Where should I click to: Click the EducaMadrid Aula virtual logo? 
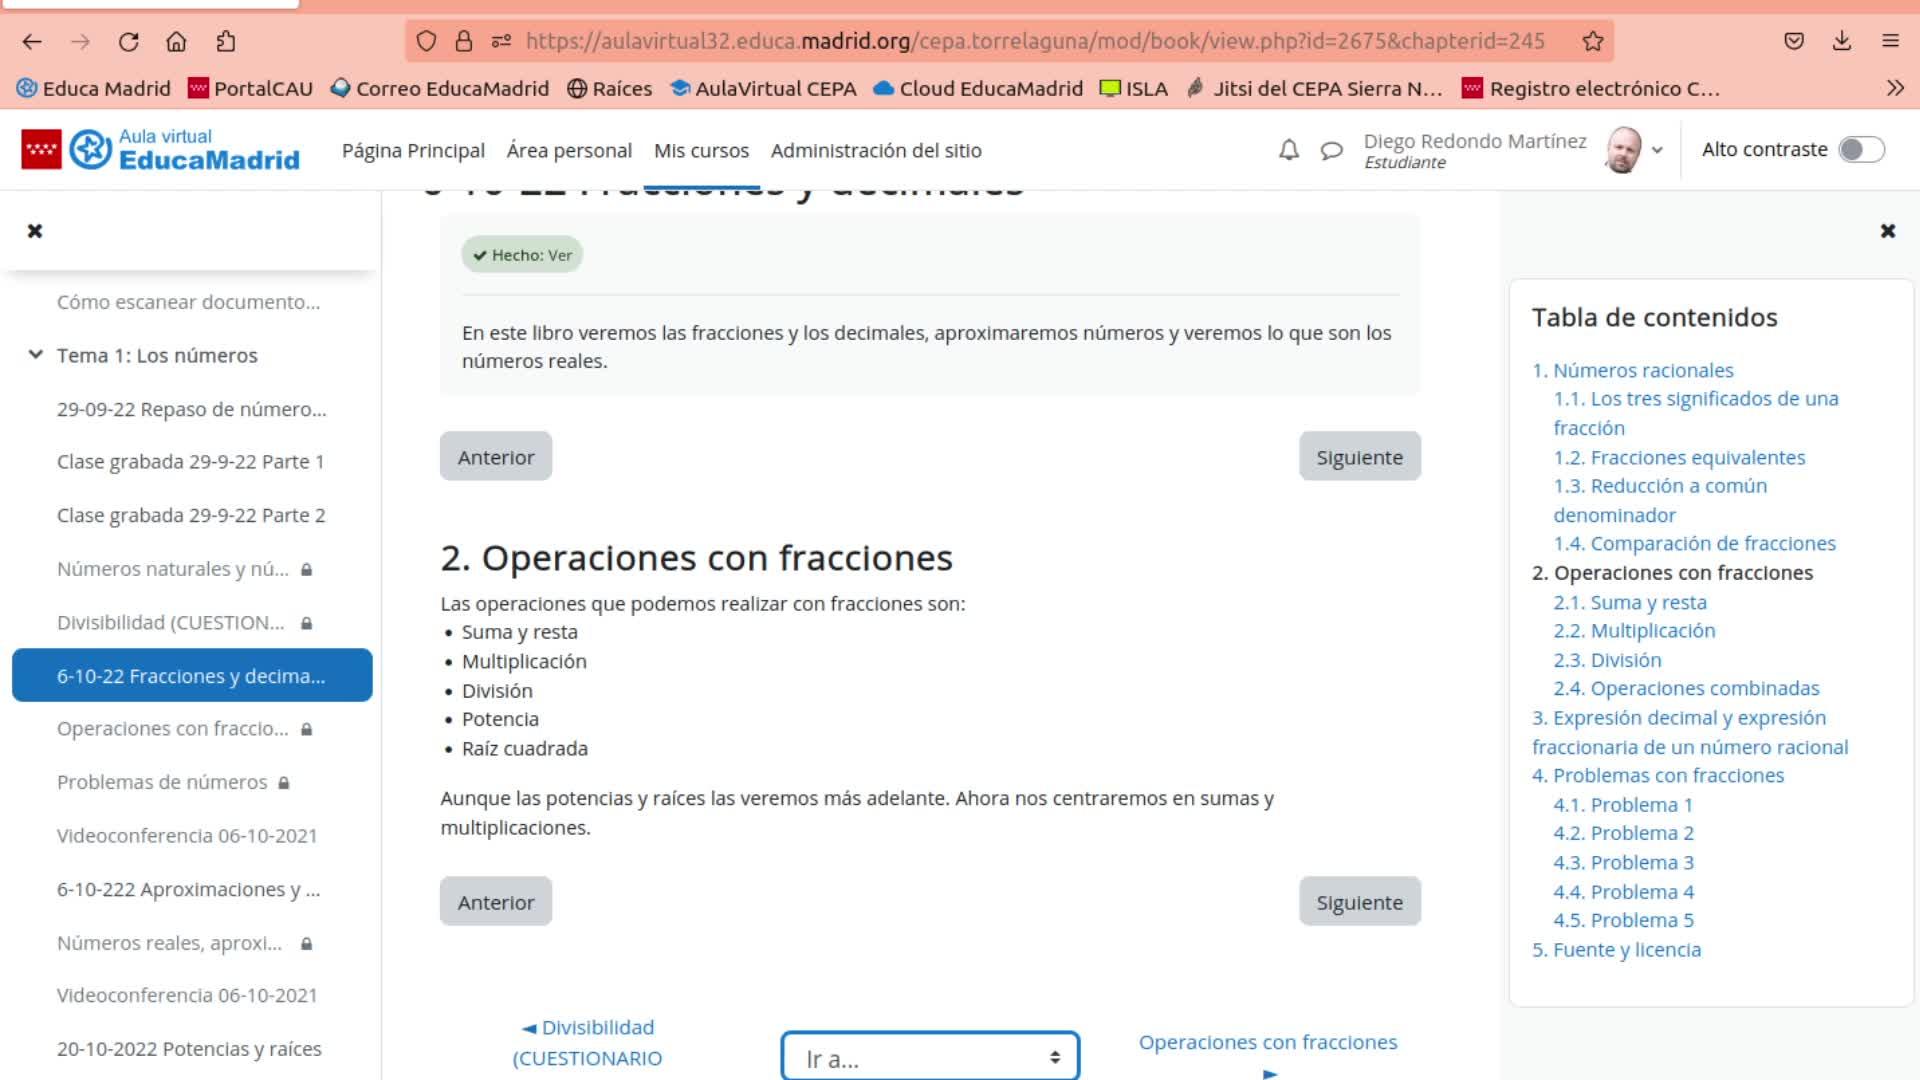point(160,150)
